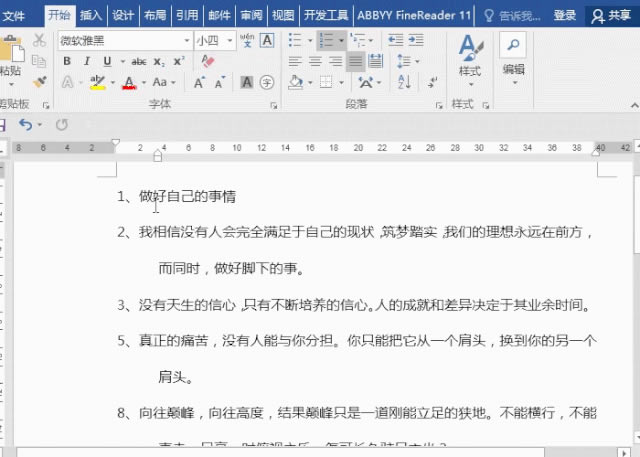Open highlight color dropdown arrow
640x457 pixels.
coord(113,83)
